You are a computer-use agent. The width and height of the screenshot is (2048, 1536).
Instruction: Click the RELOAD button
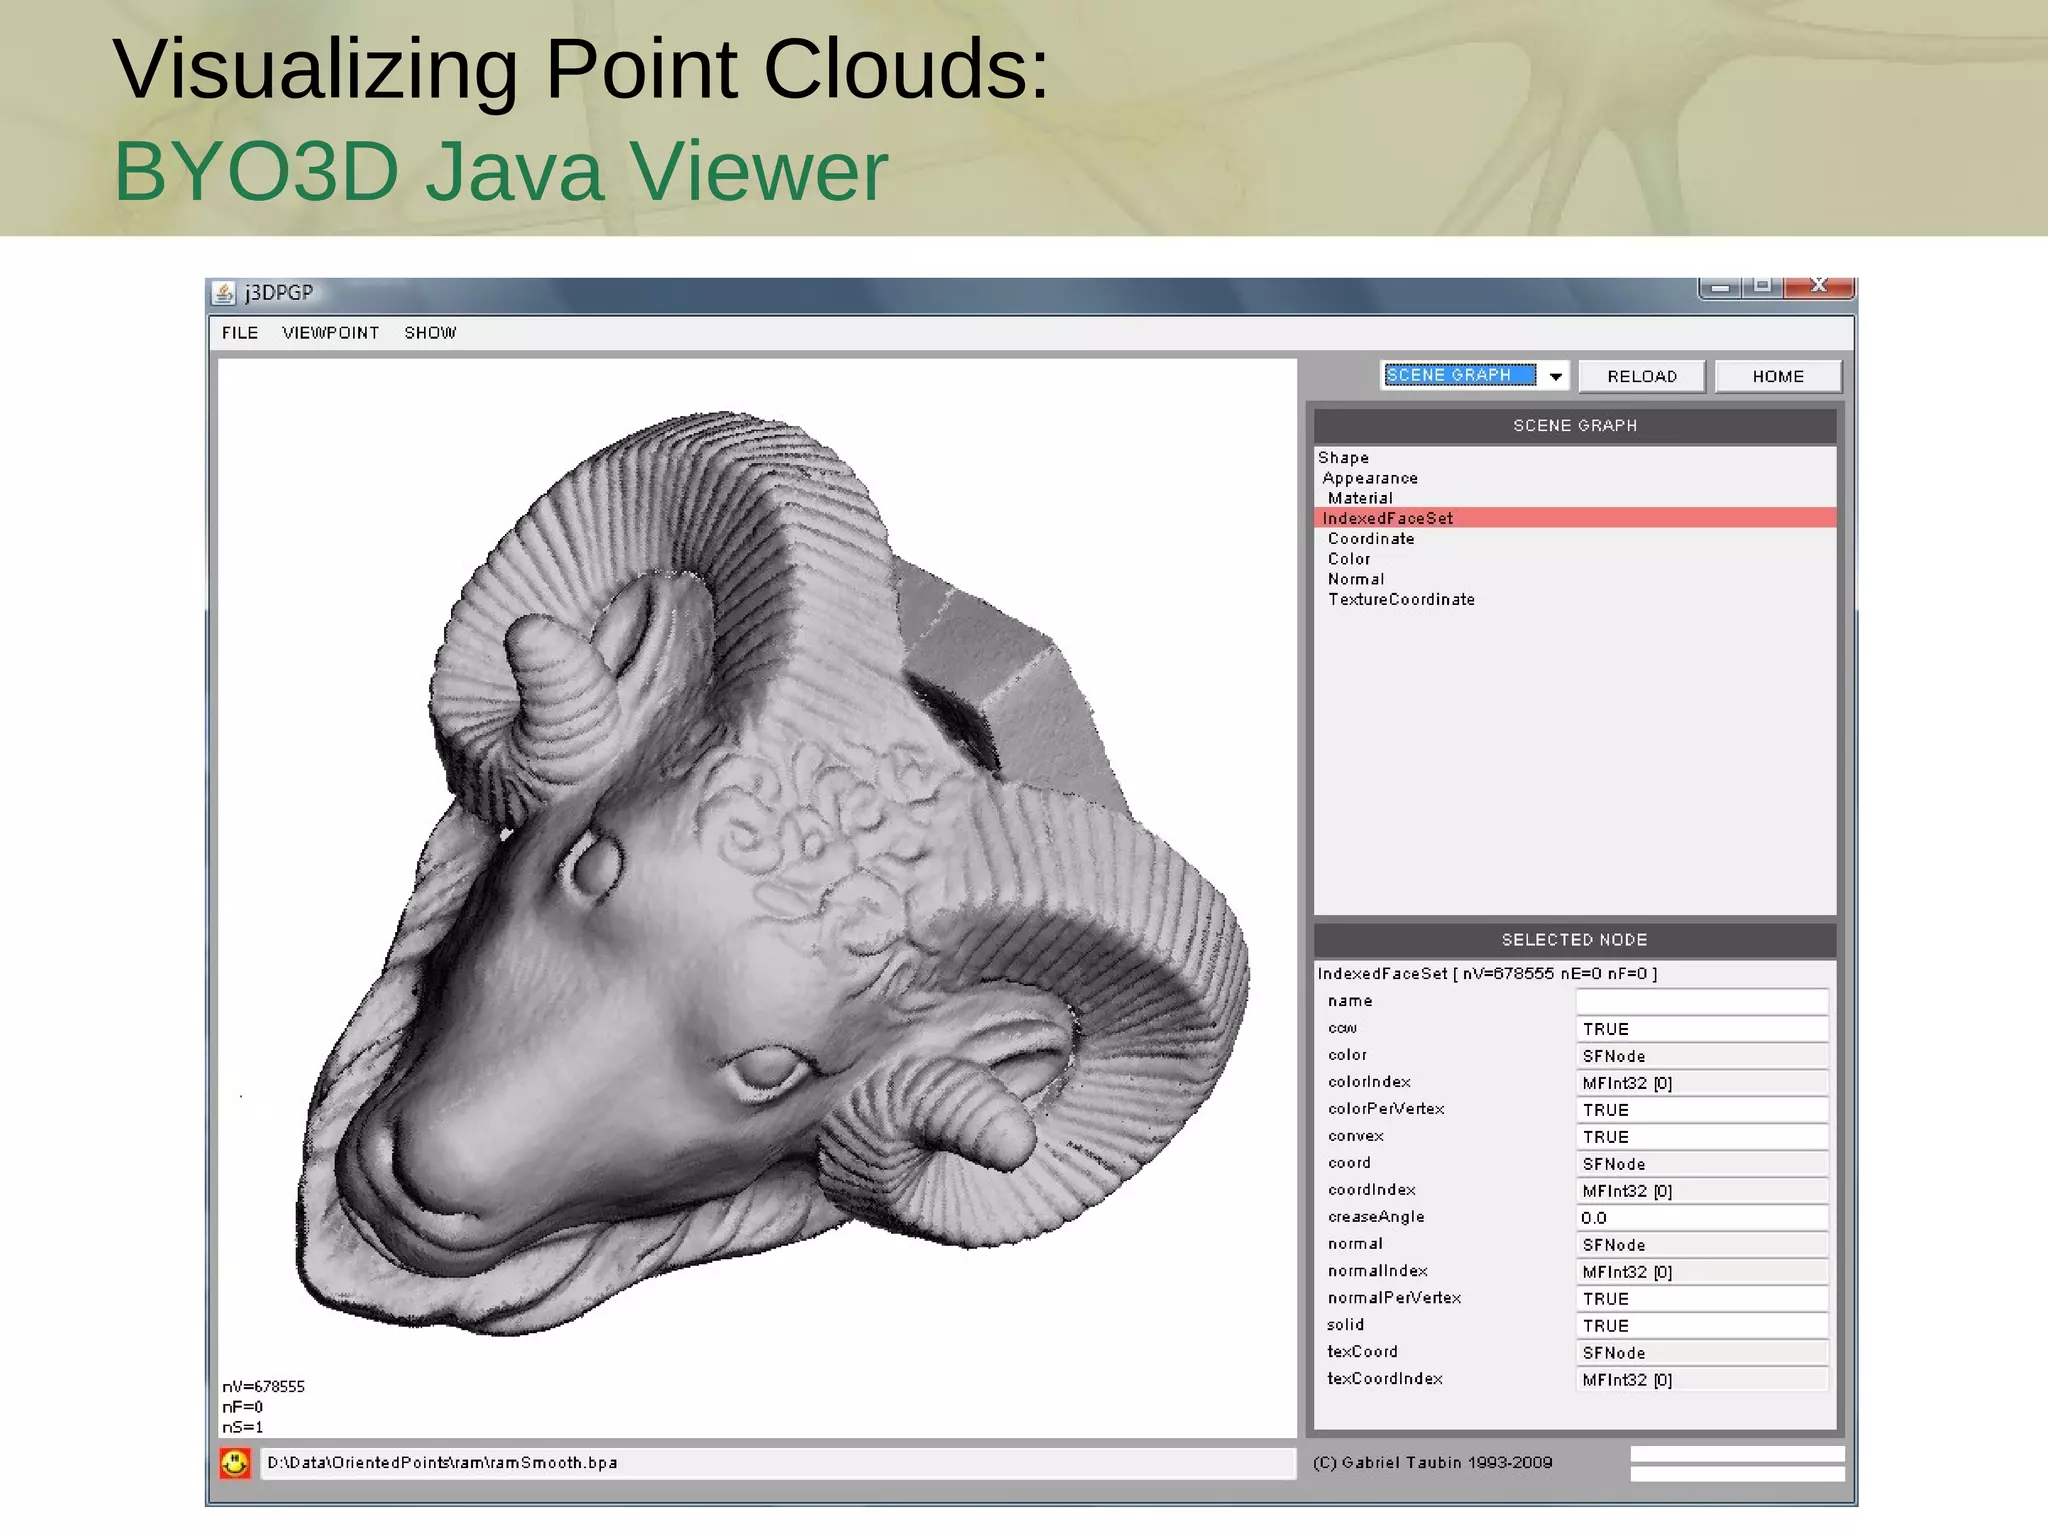[1642, 377]
